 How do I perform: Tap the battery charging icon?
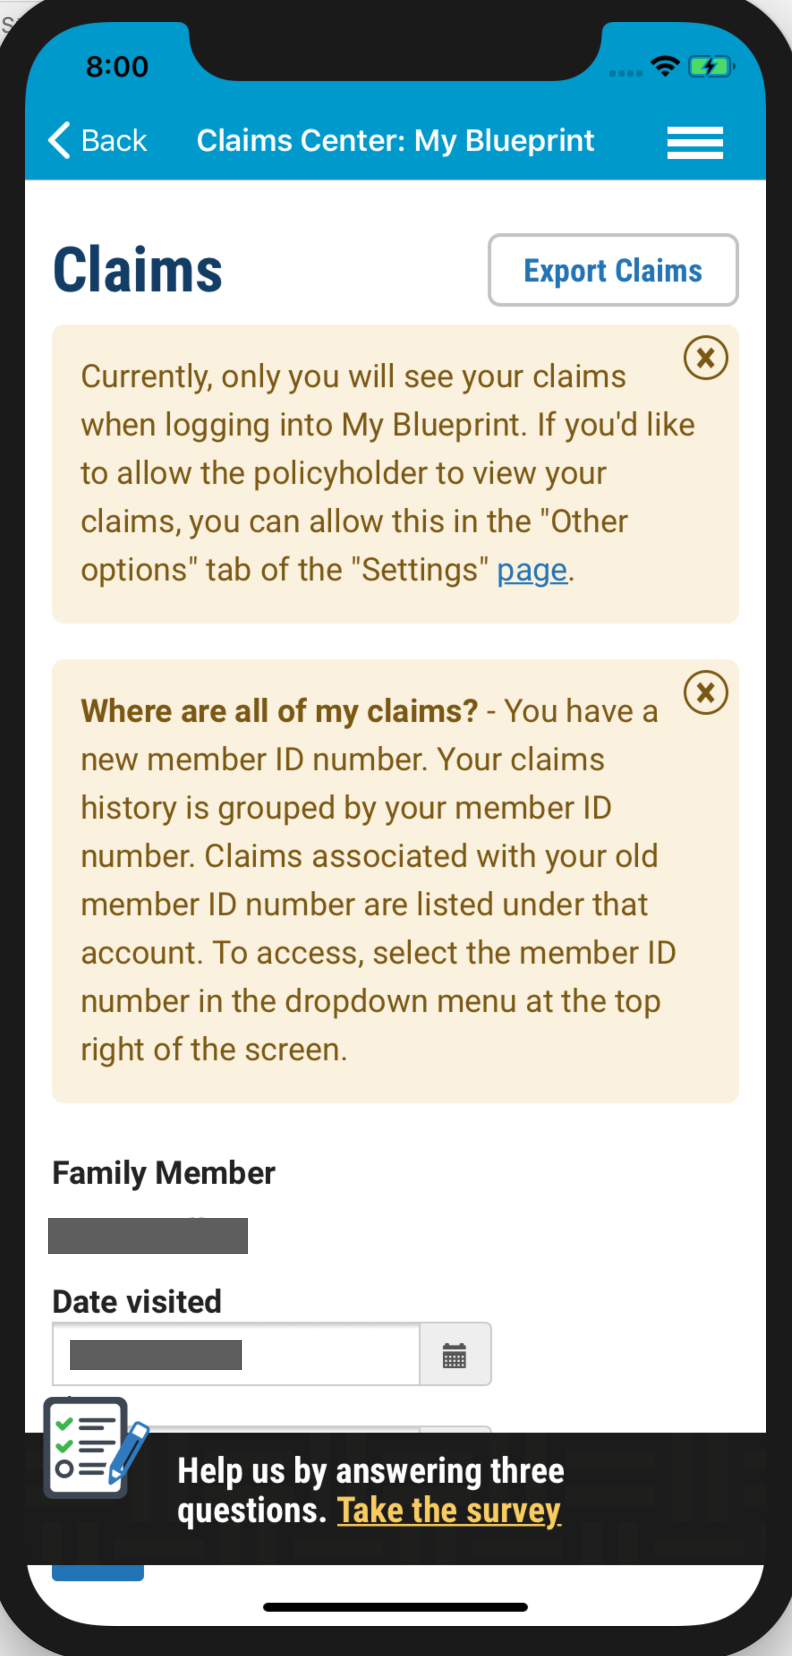(711, 67)
